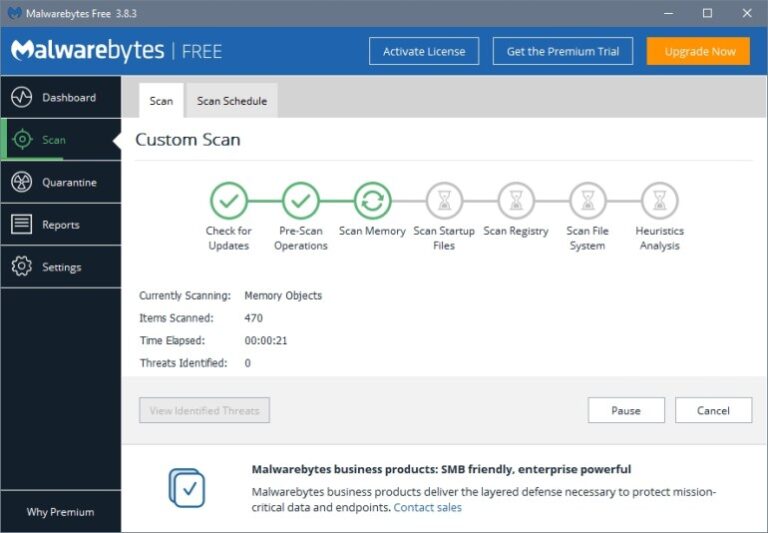Select the Scan tab
This screenshot has width=768, height=533.
click(x=161, y=101)
